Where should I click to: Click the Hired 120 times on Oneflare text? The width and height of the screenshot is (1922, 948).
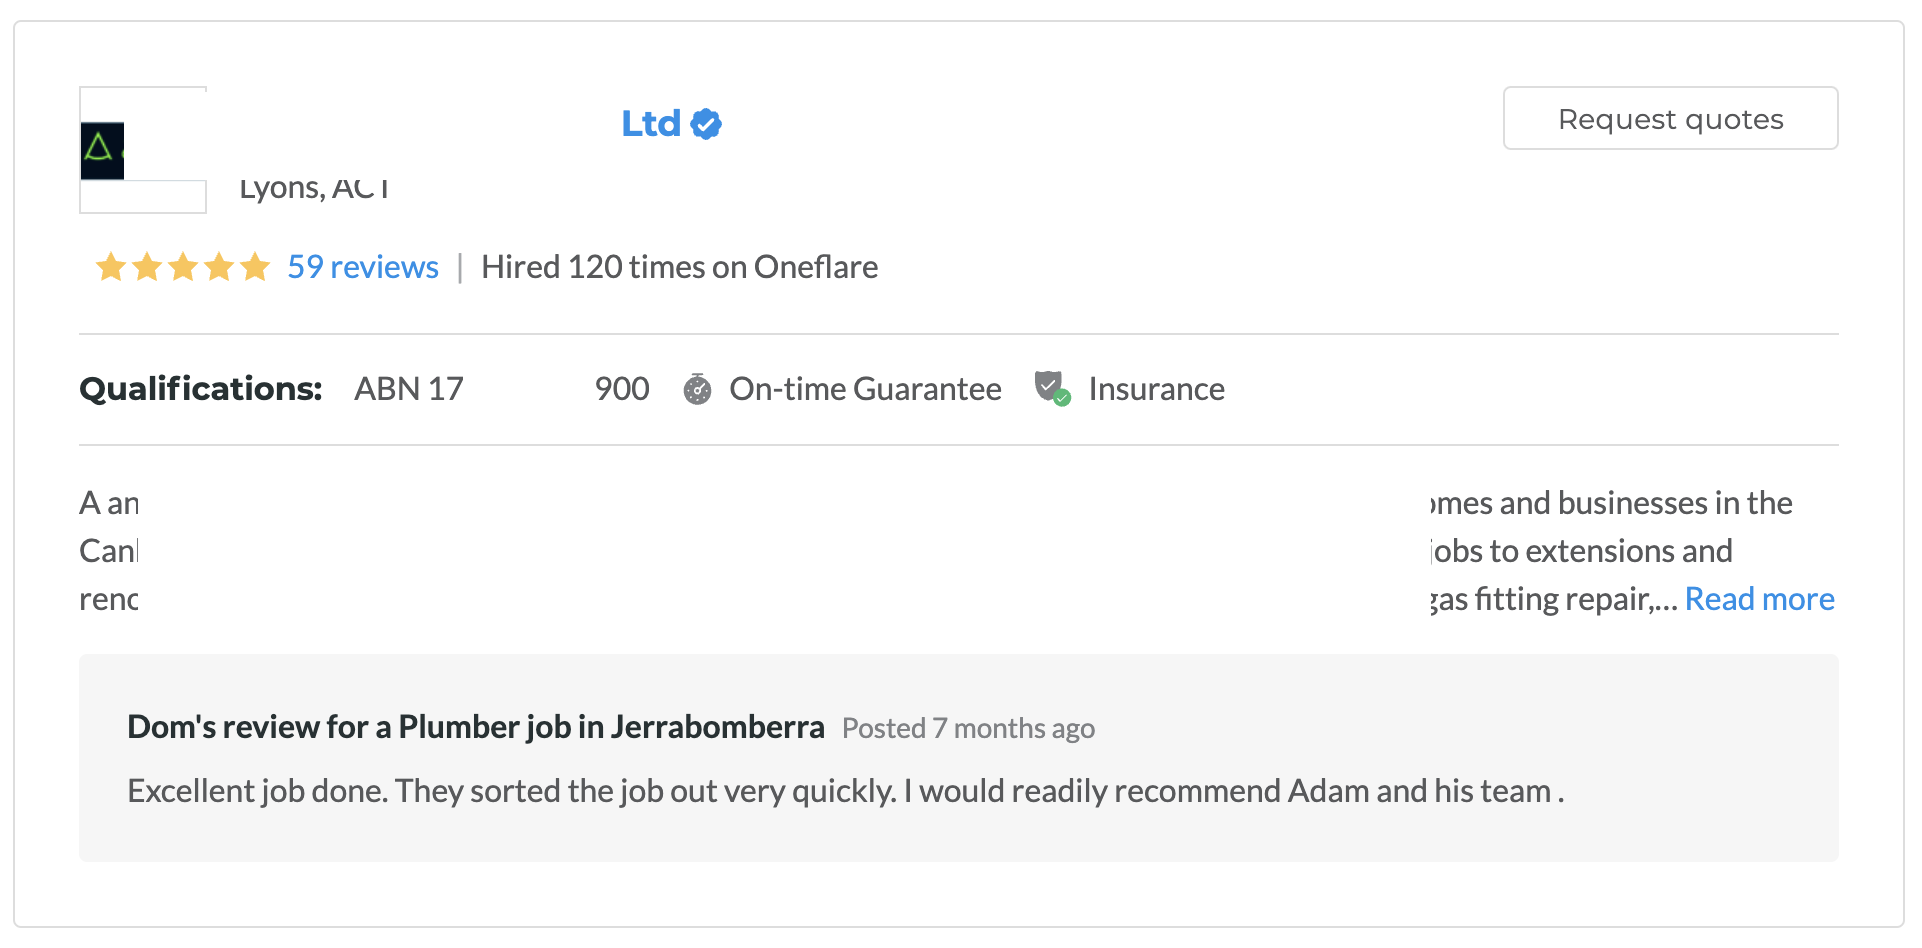pyautogui.click(x=679, y=267)
